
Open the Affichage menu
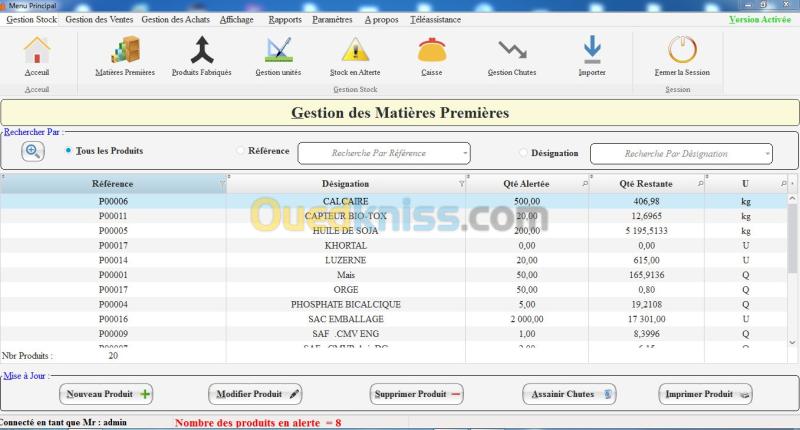pos(236,19)
